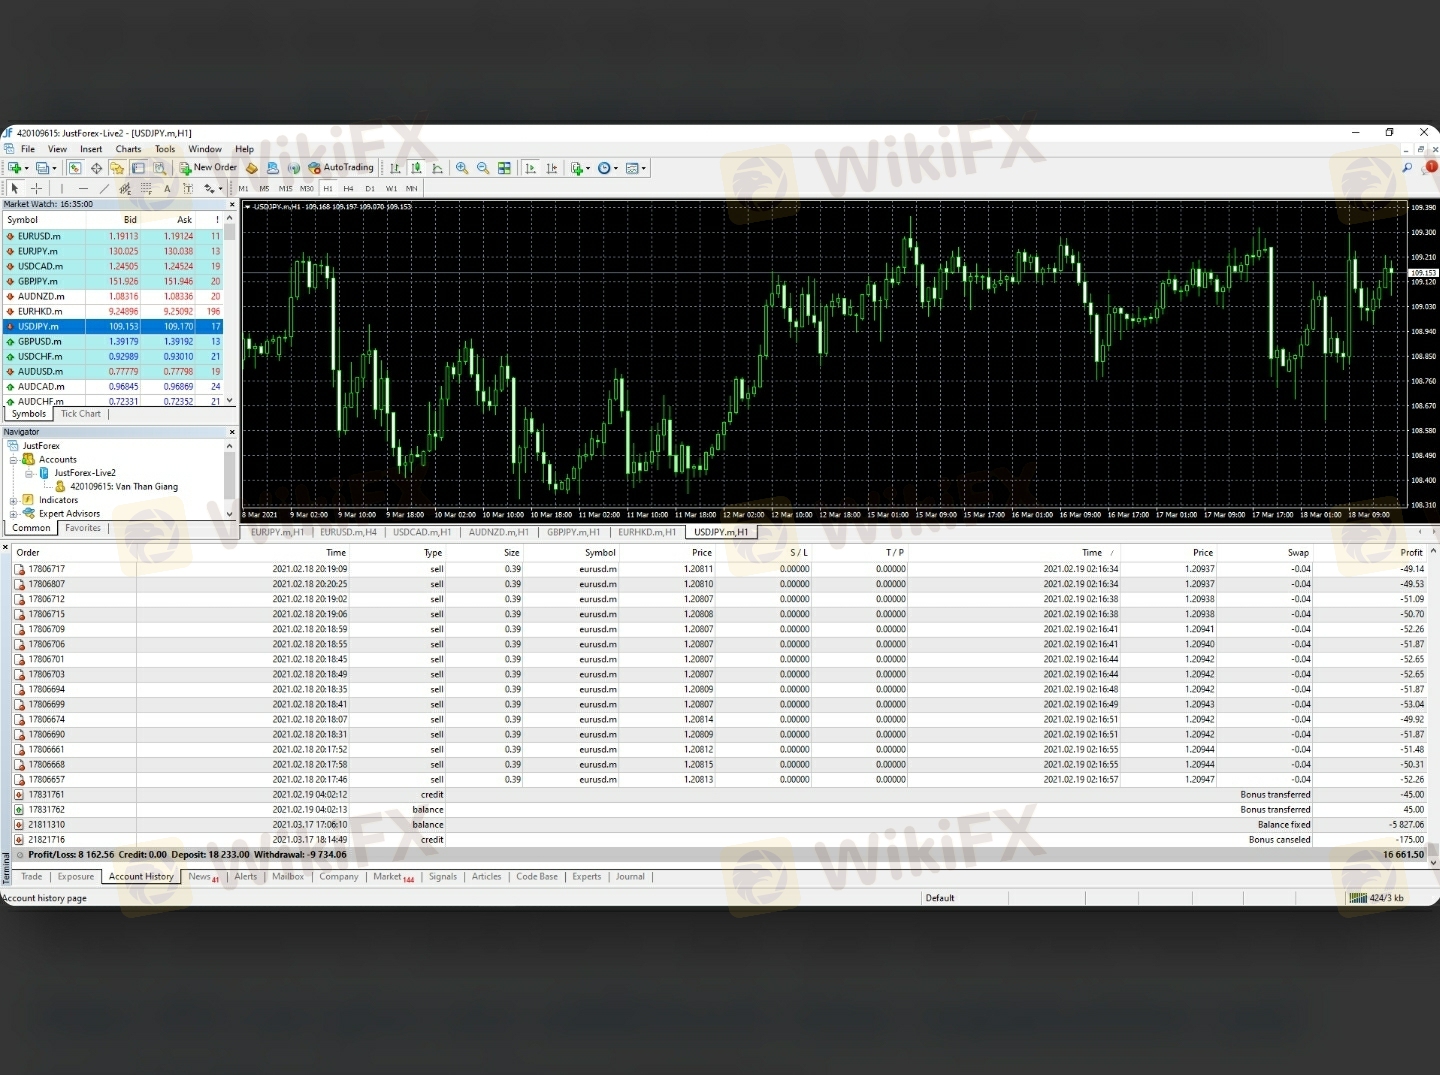This screenshot has height=1075, width=1440.
Task: Open the EURUSD.m,H4 chart tab
Action: pyautogui.click(x=348, y=532)
